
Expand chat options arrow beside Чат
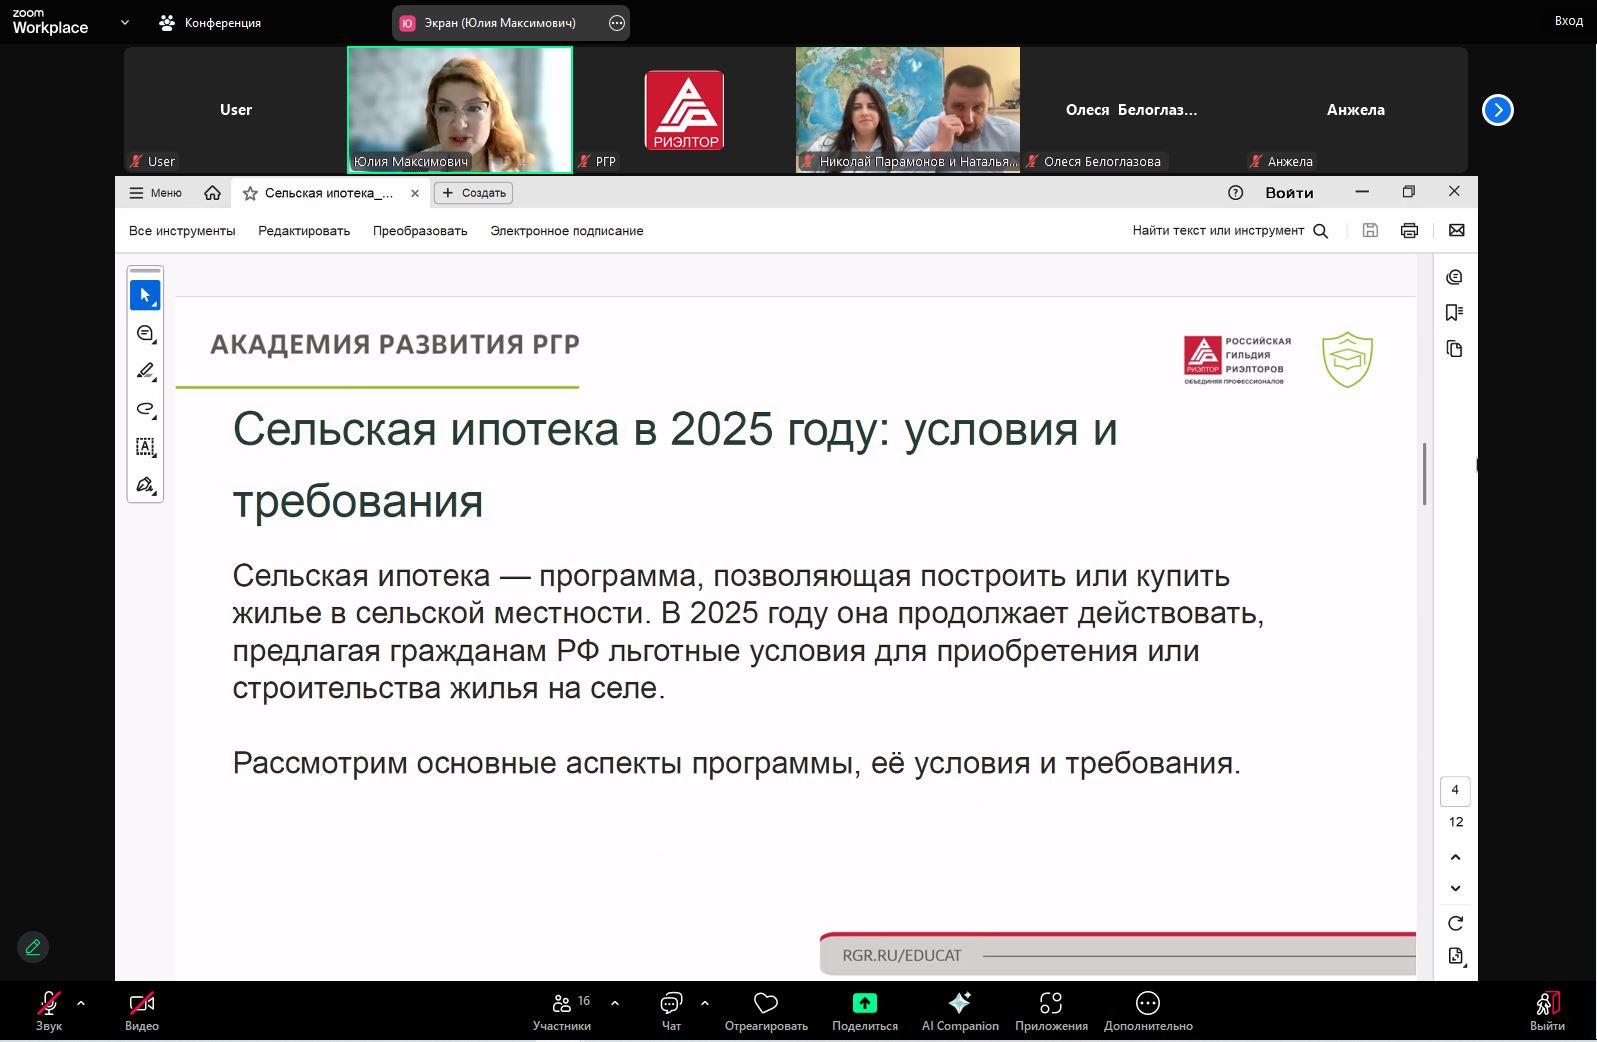705,1003
